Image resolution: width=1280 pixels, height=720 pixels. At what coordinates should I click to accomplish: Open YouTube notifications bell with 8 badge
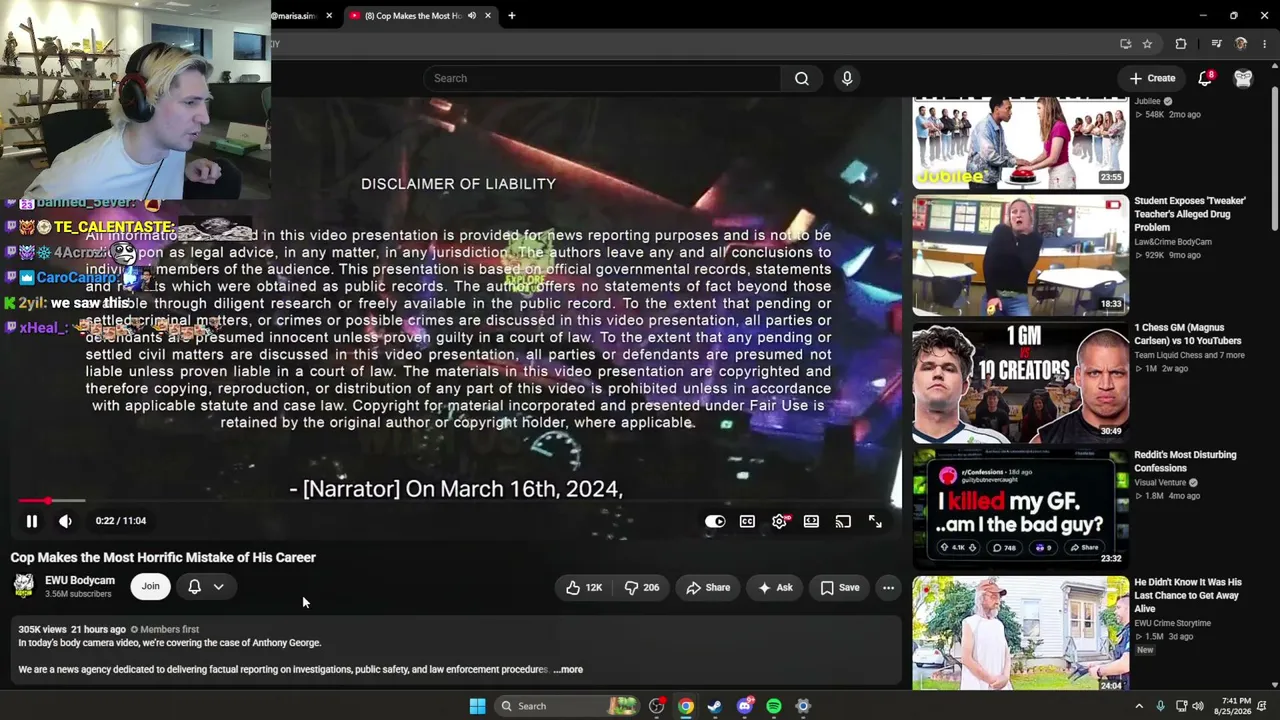1205,78
